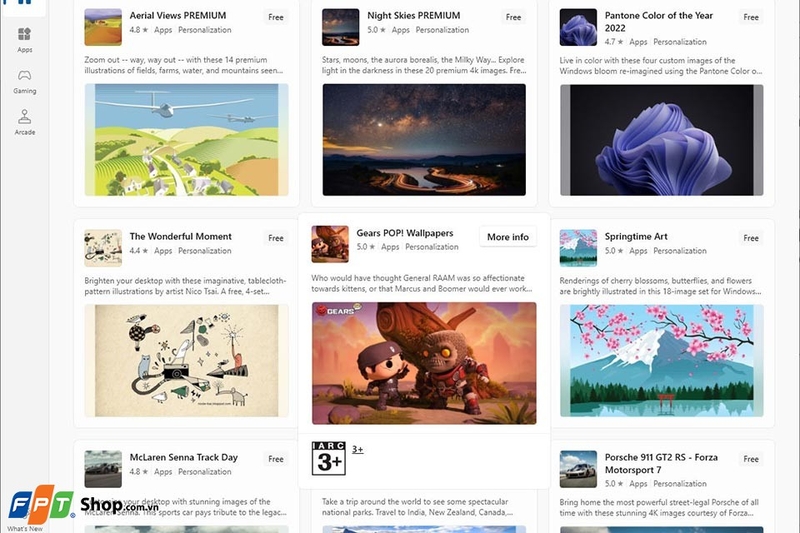Open The Wonderful Moment illustration preview
This screenshot has width=800, height=533.
point(186,361)
